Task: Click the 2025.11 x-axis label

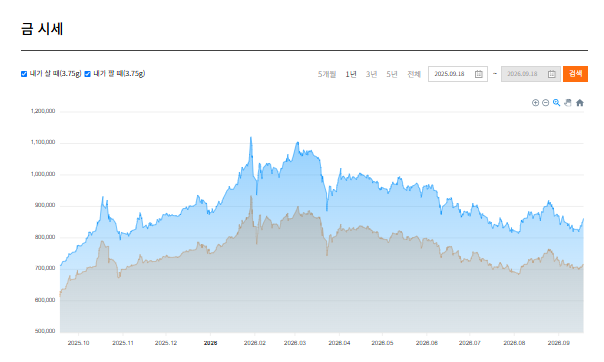Action: (x=122, y=343)
